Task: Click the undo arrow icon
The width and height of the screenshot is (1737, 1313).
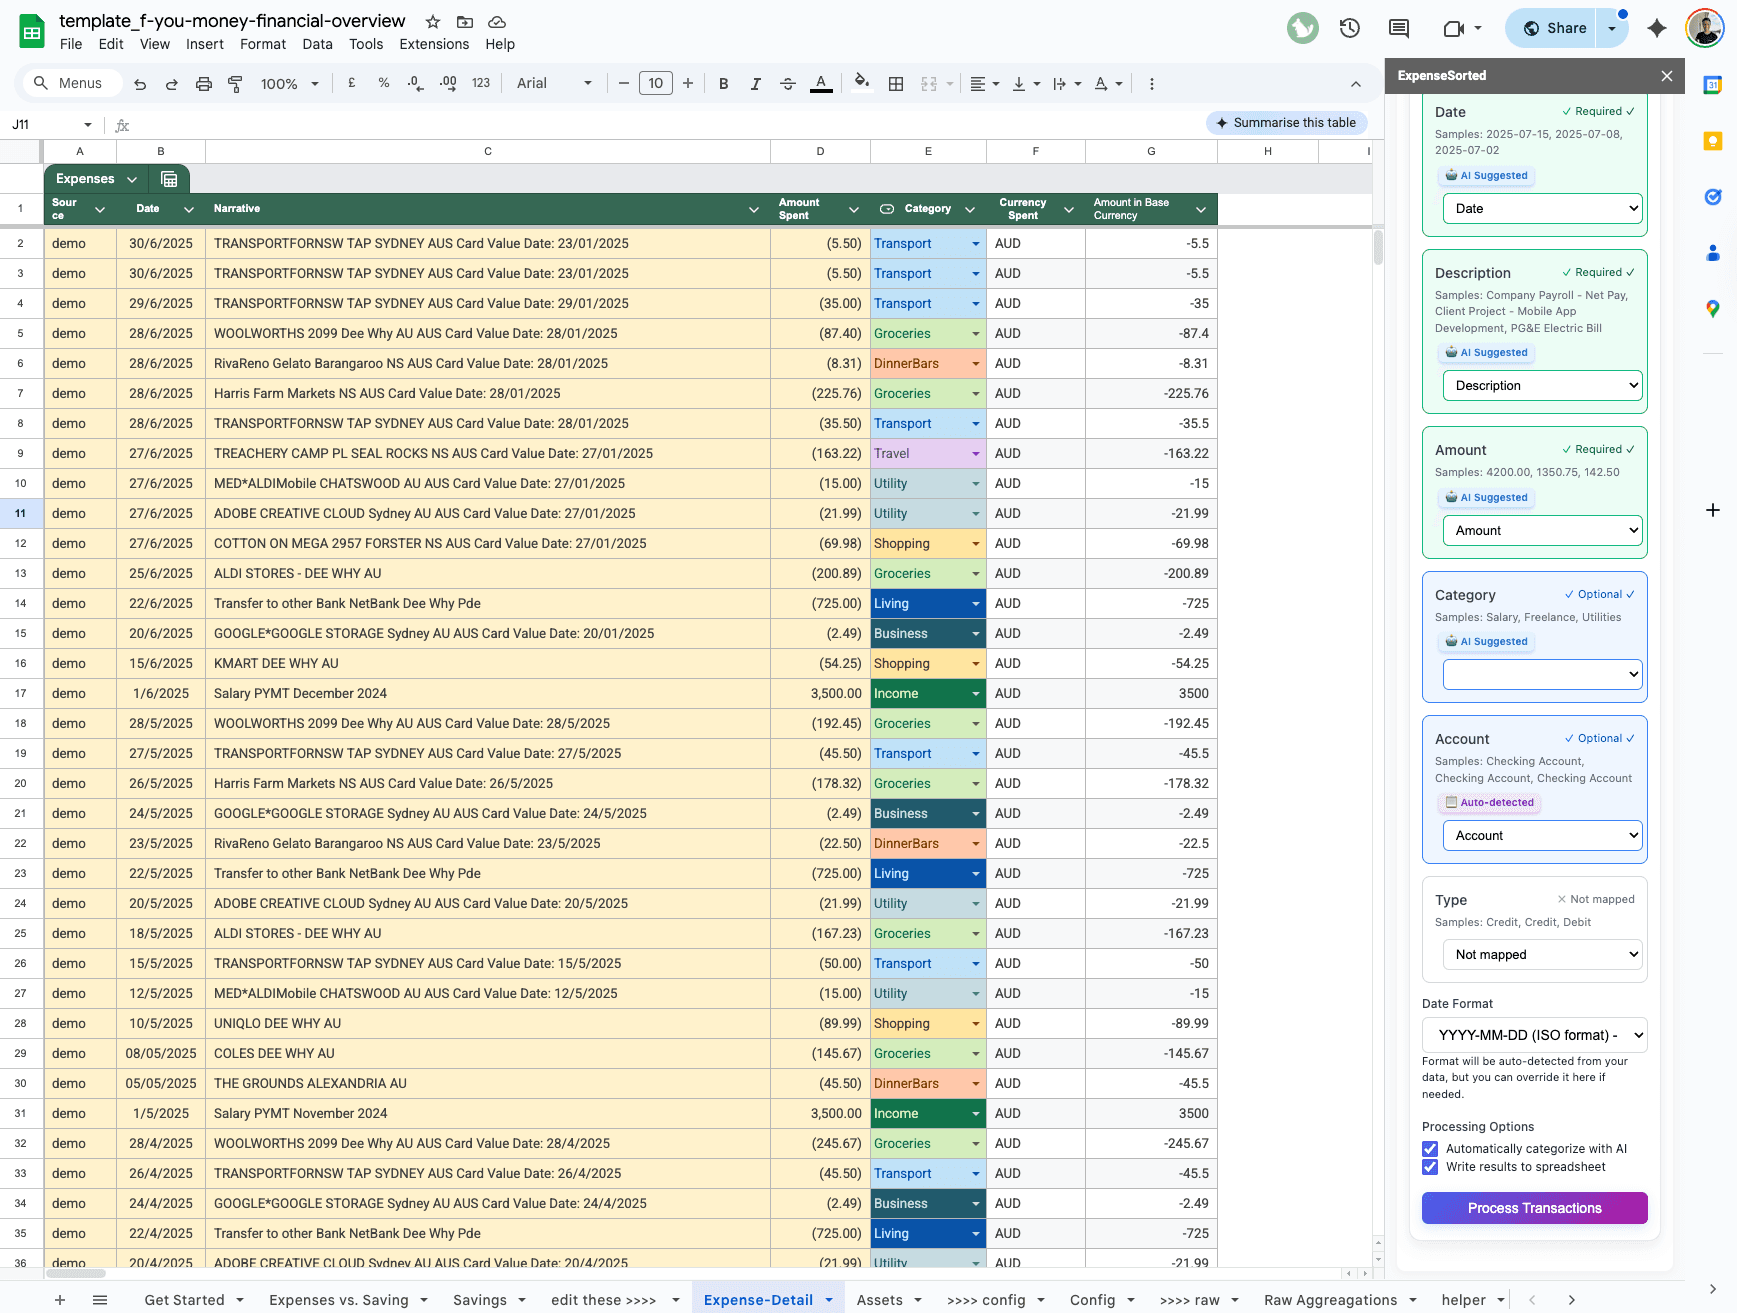Action: click(140, 84)
